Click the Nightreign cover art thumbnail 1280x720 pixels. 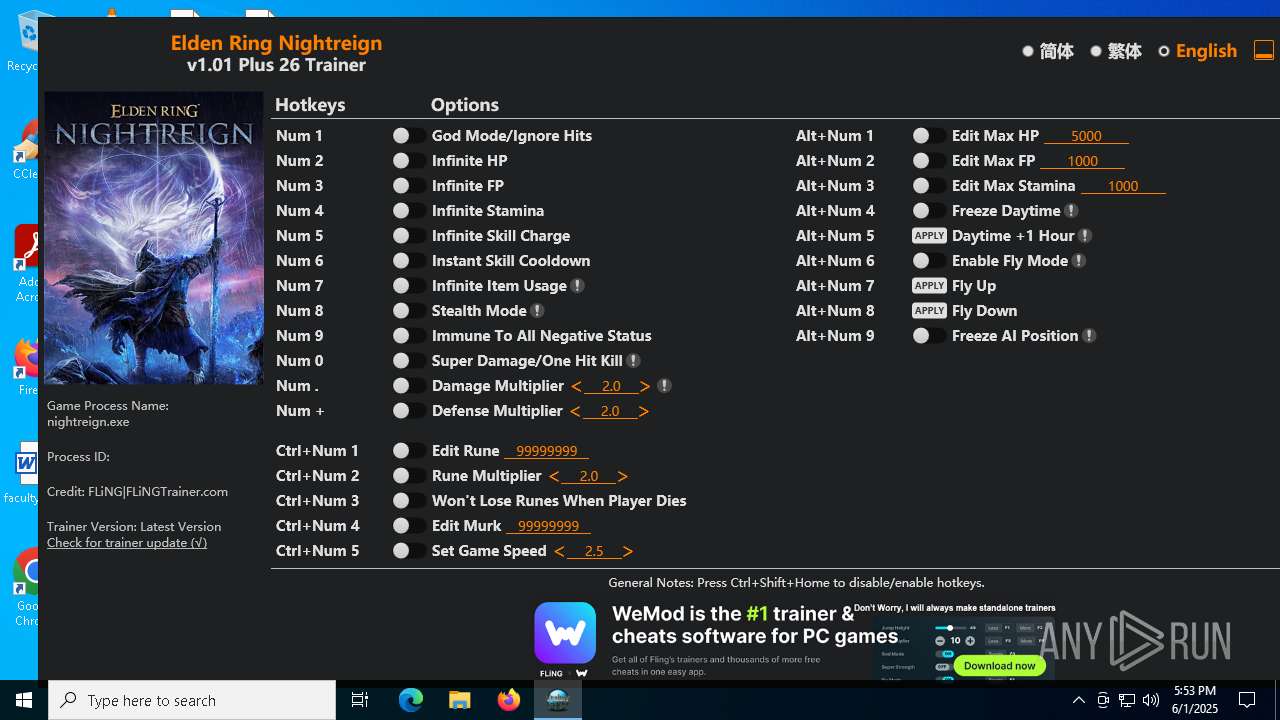pos(153,238)
